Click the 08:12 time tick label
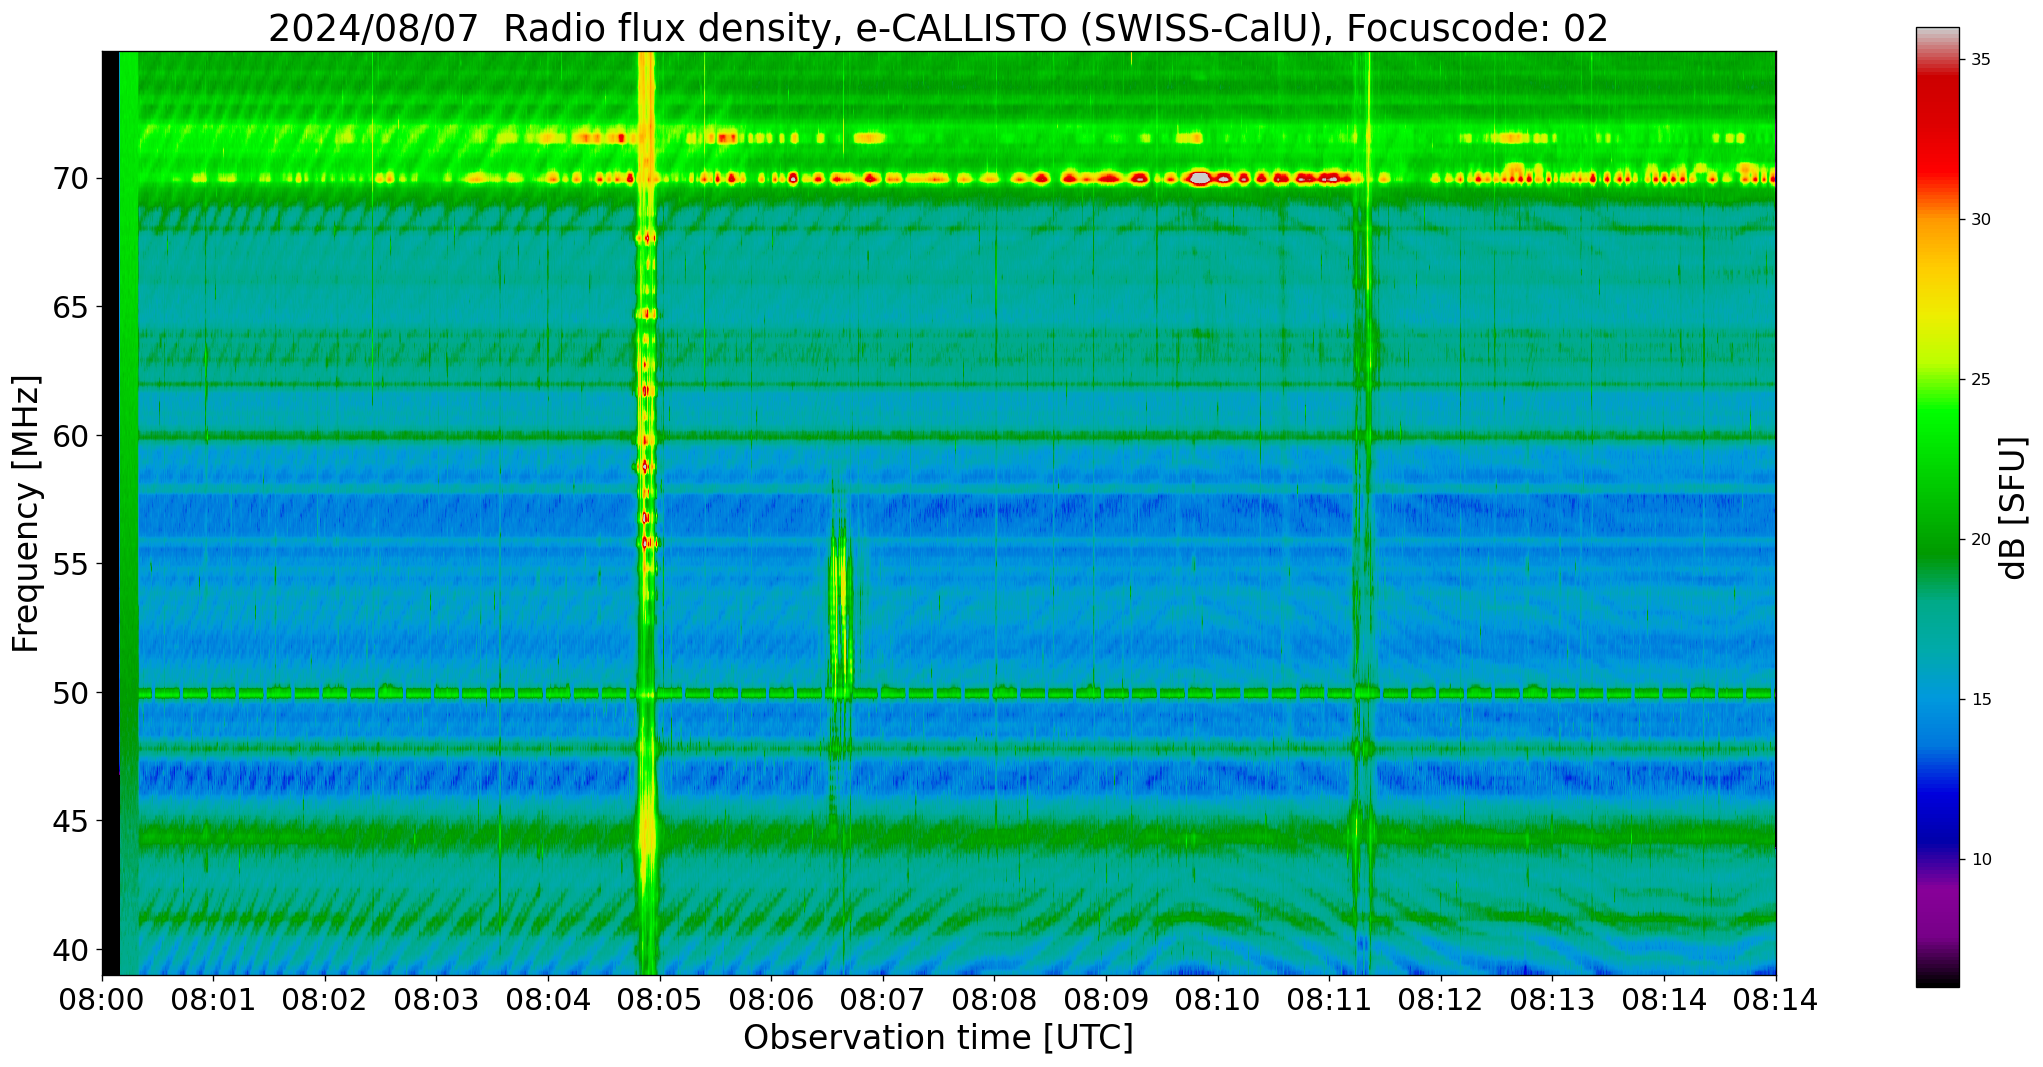 (x=1441, y=999)
